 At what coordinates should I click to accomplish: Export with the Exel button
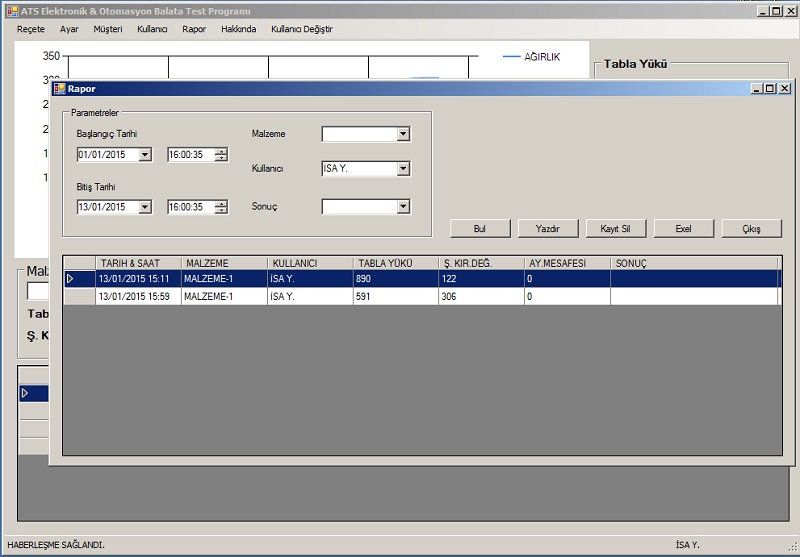tap(683, 229)
